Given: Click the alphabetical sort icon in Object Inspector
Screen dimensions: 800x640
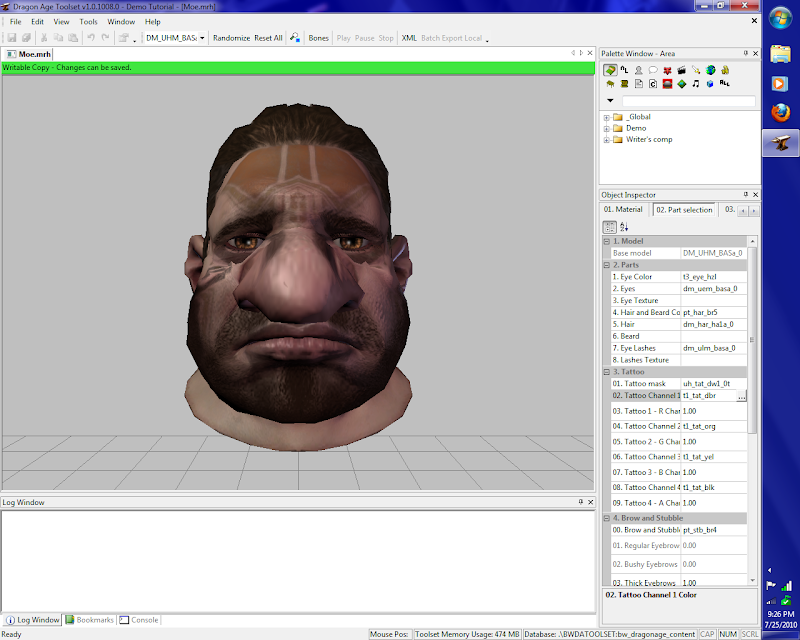Looking at the screenshot, I should click(624, 227).
